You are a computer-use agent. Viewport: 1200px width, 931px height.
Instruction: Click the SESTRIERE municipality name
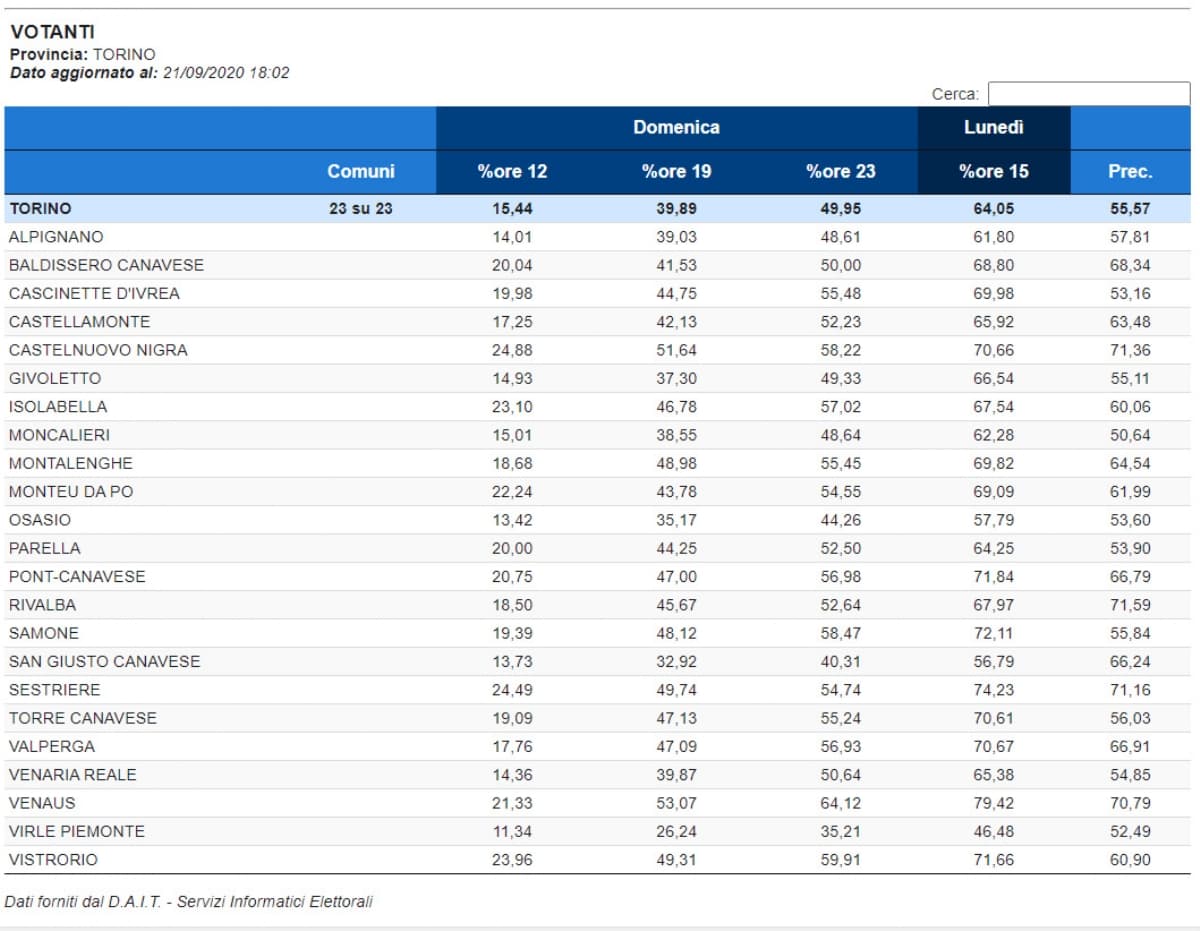[x=54, y=689]
